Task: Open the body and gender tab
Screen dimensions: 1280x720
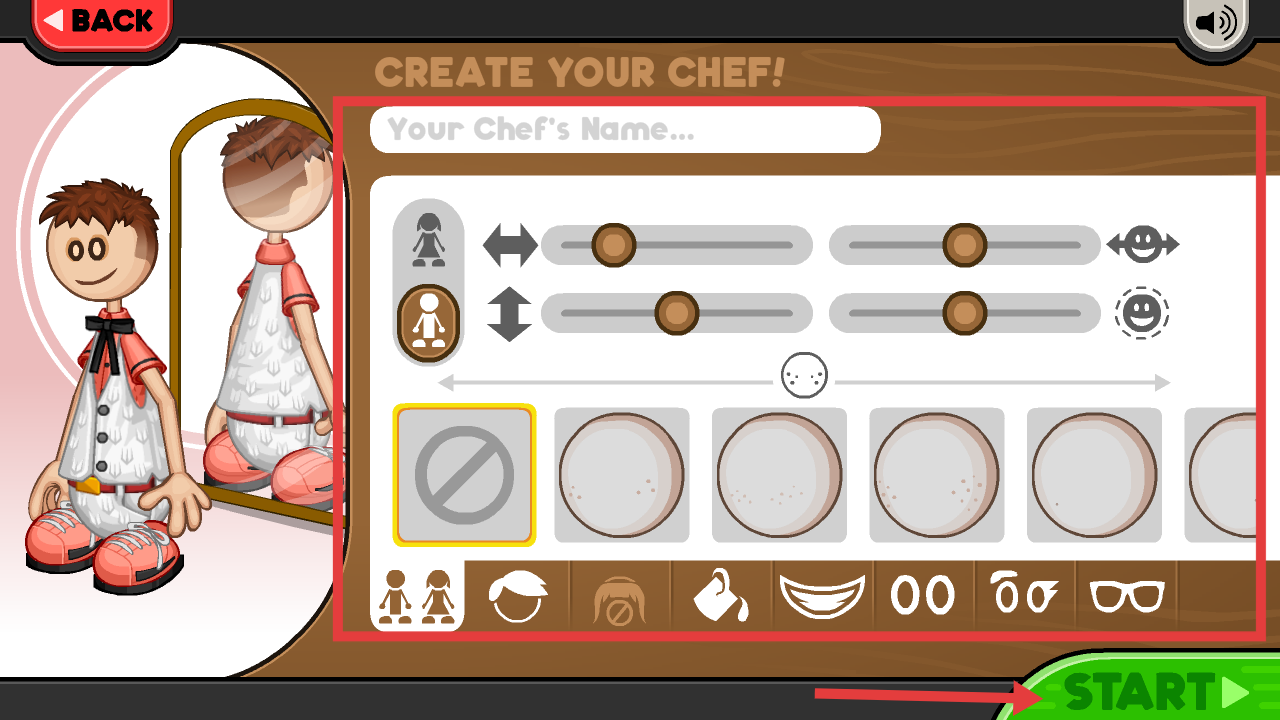Action: tap(417, 596)
